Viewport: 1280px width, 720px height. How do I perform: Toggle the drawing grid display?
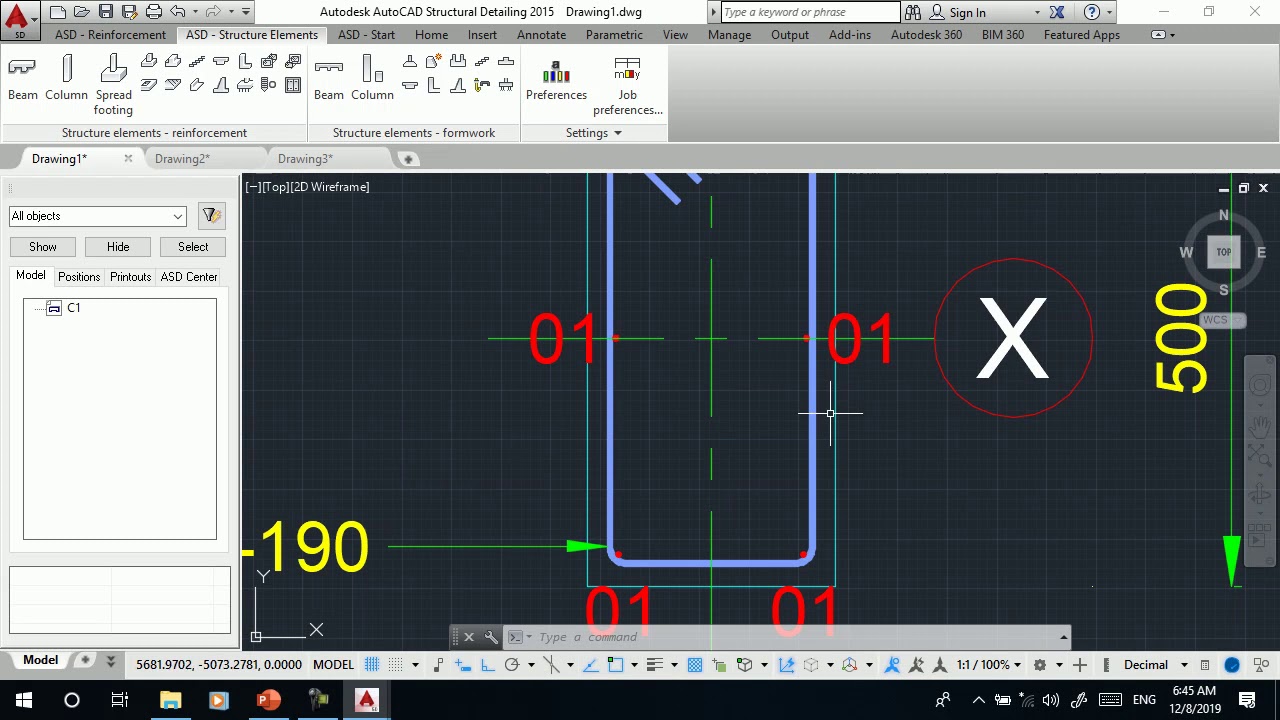372,665
